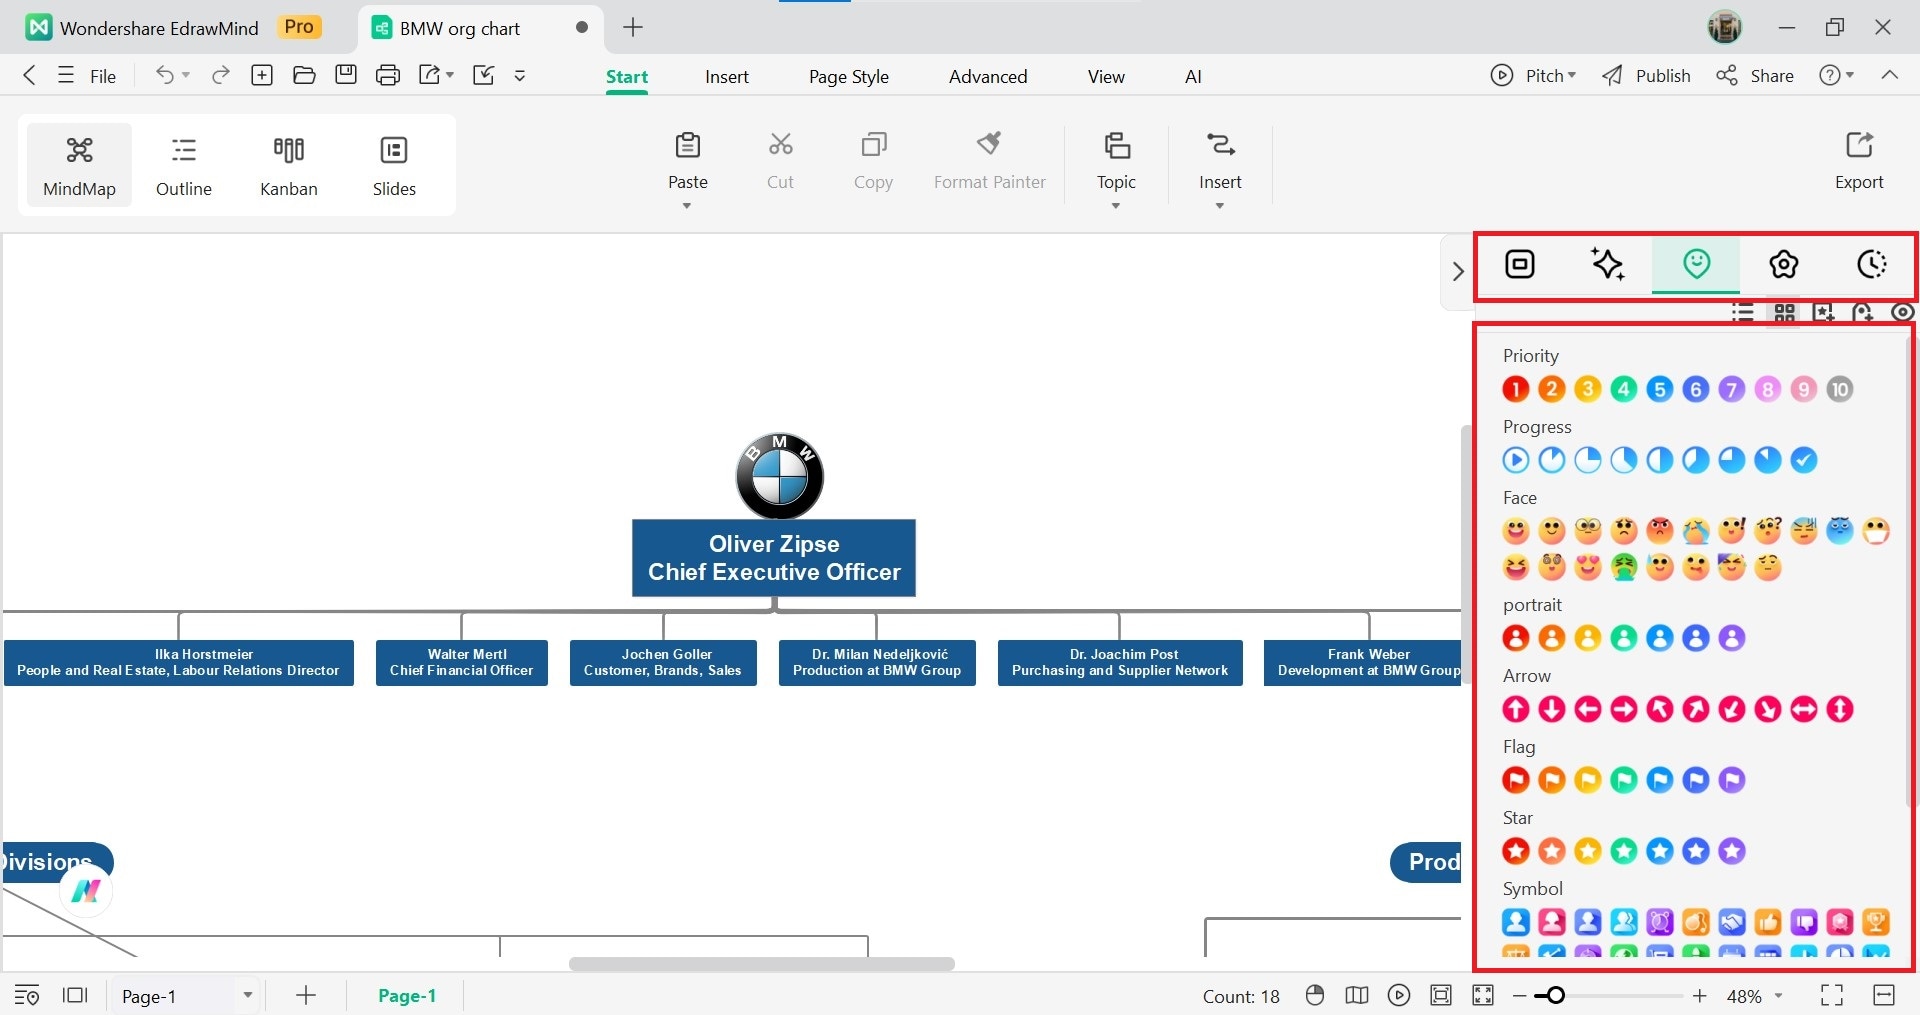Open the View ribbon tab
The height and width of the screenshot is (1015, 1920).
click(x=1106, y=77)
